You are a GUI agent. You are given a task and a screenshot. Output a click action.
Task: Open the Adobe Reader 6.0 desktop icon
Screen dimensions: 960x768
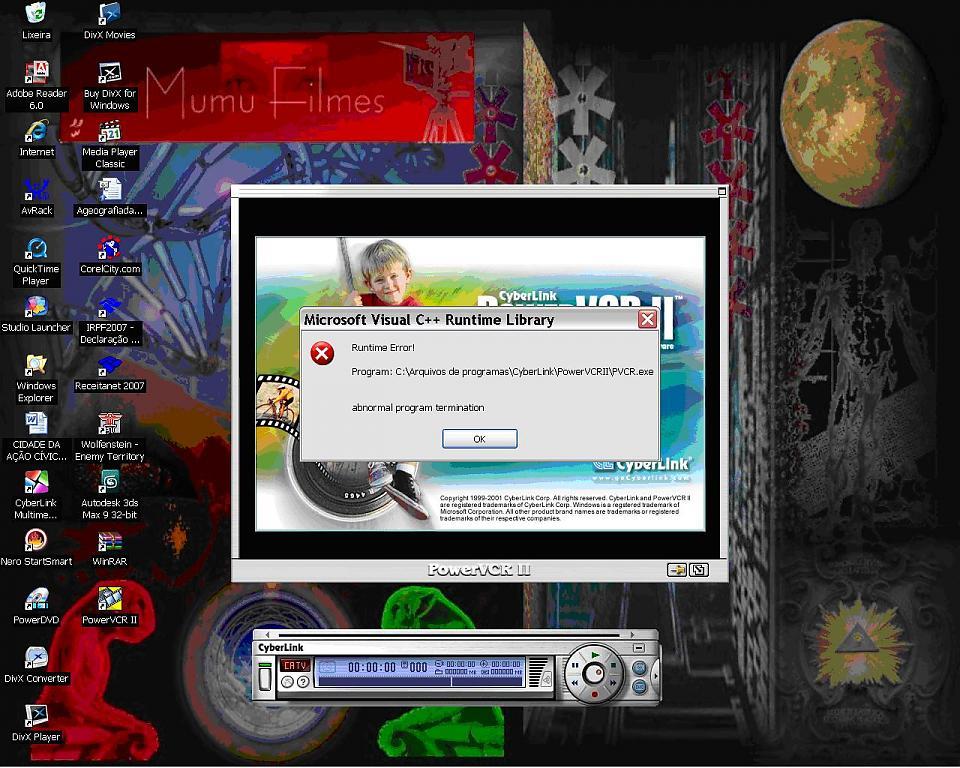click(36, 86)
